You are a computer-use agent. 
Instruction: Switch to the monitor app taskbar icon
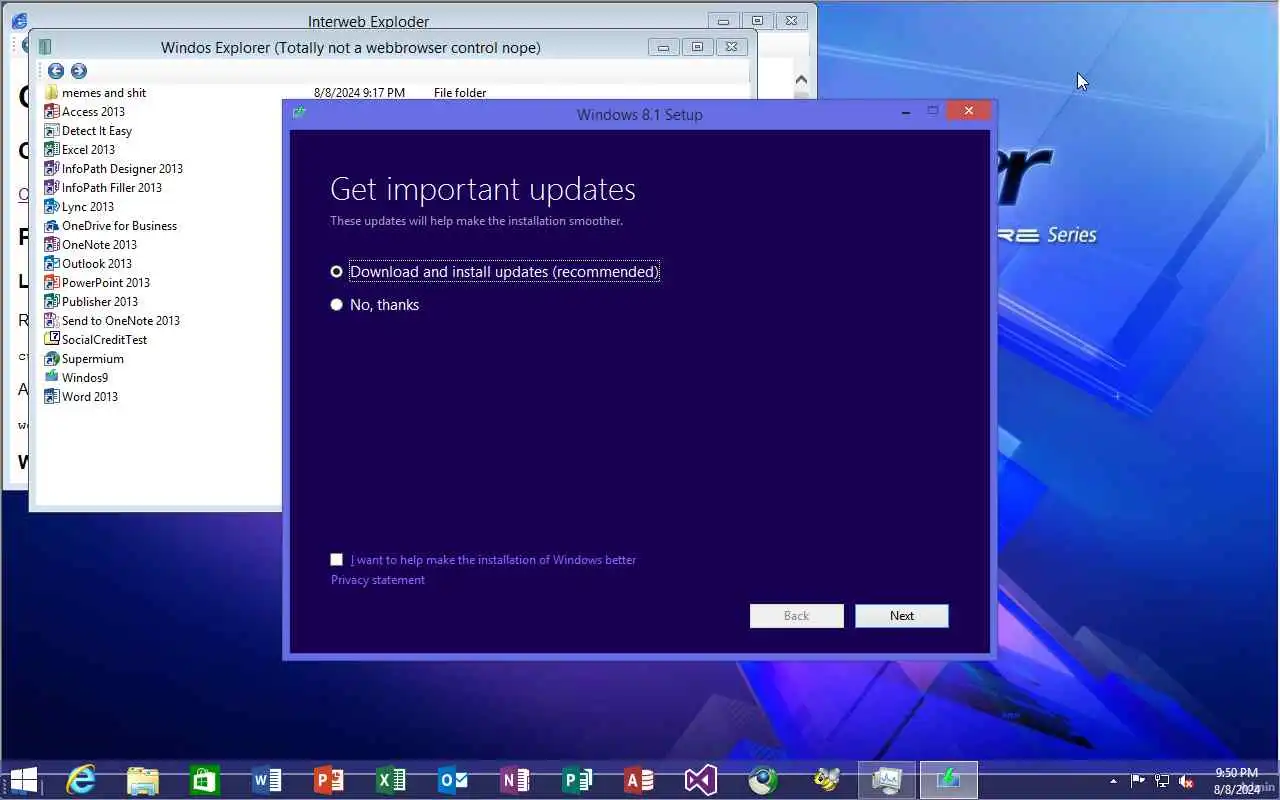(x=886, y=780)
